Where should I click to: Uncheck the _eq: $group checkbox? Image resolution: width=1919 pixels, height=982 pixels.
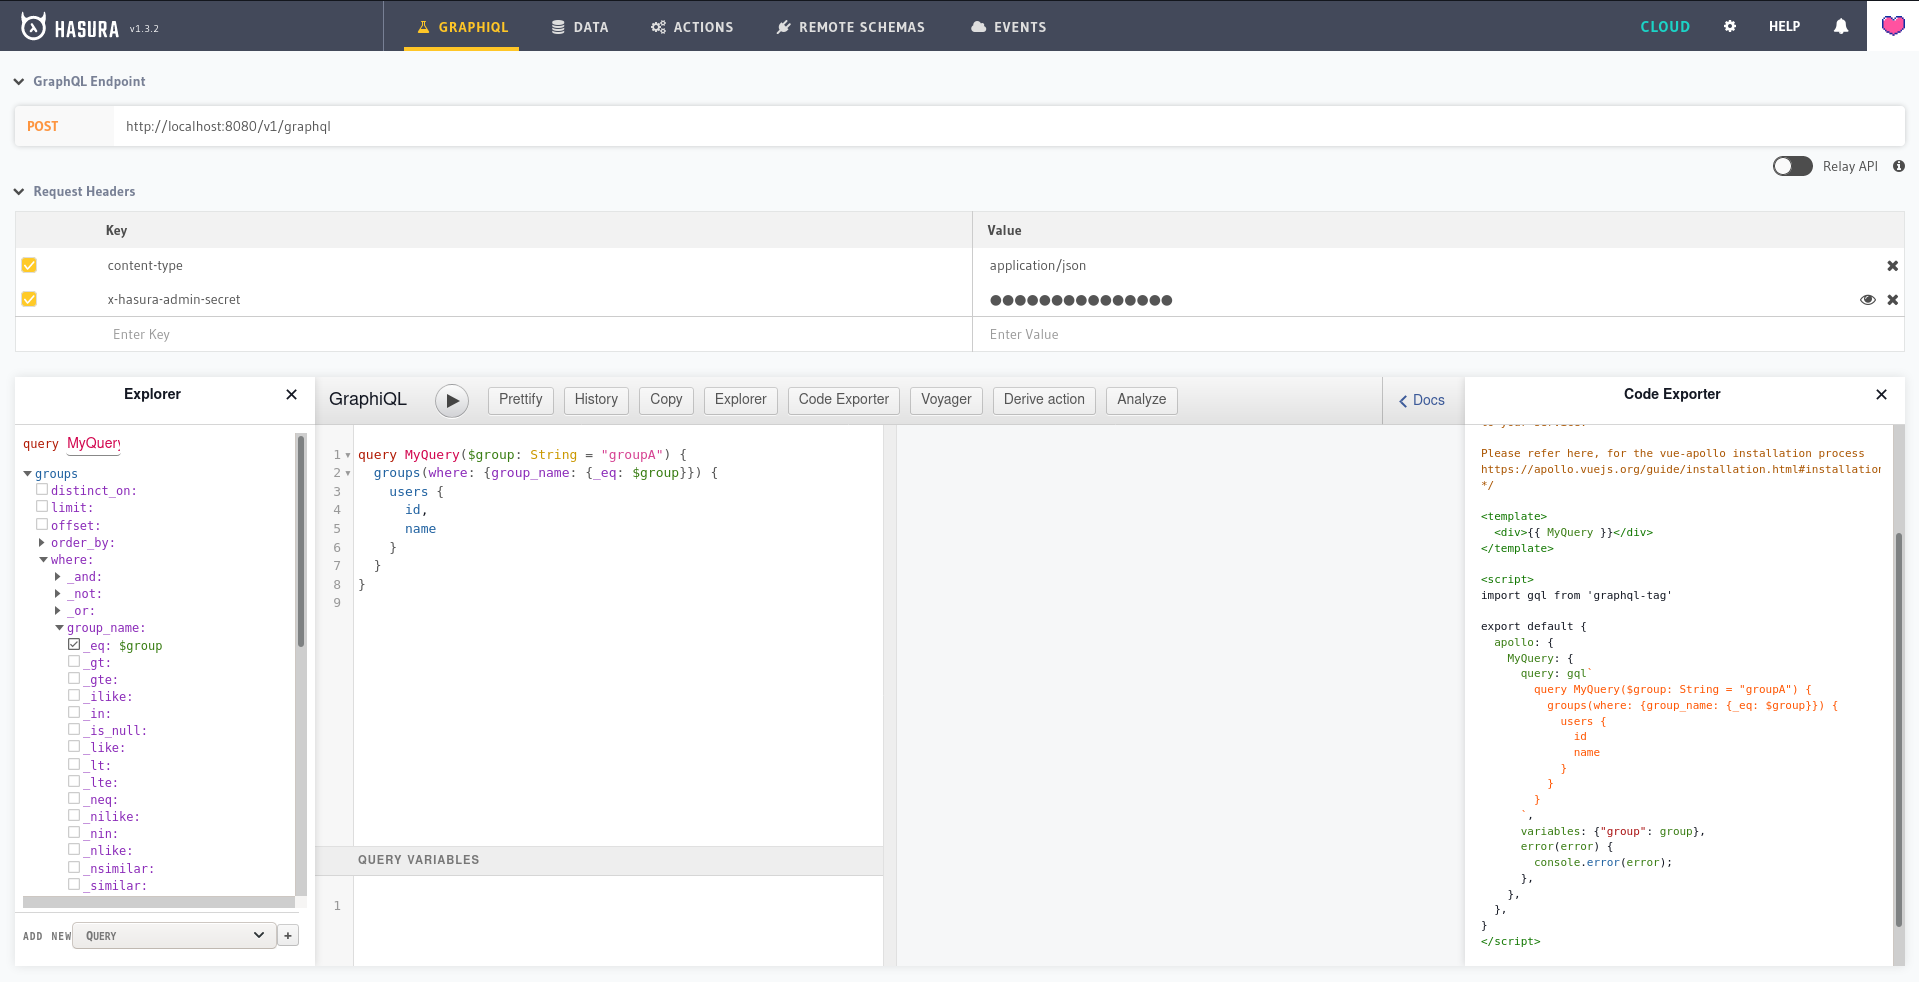[74, 645]
